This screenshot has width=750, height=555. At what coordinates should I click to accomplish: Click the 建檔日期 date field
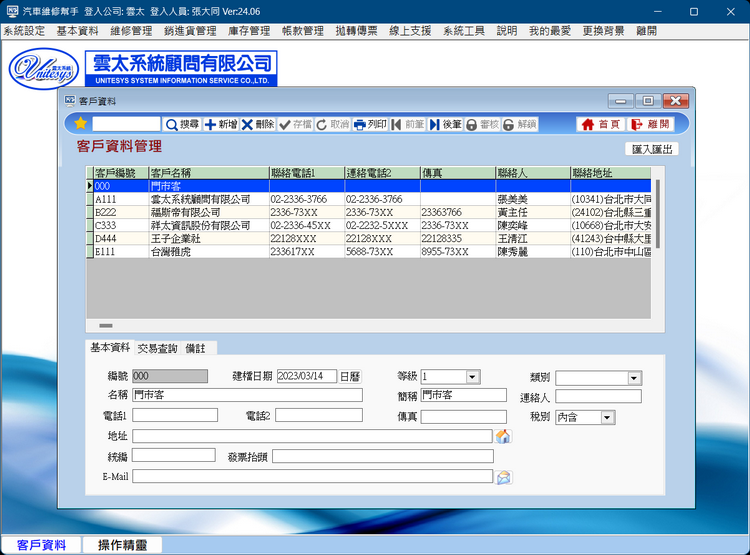(307, 376)
